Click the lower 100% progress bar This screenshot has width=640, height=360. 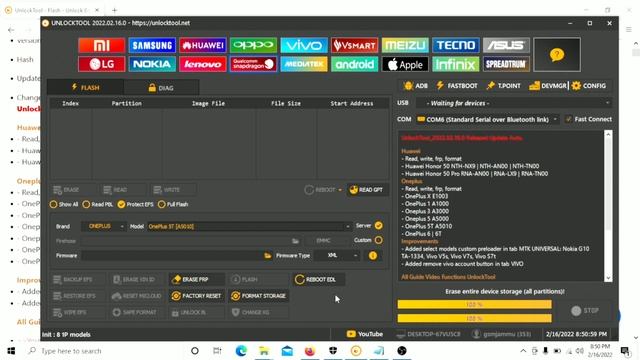474,318
